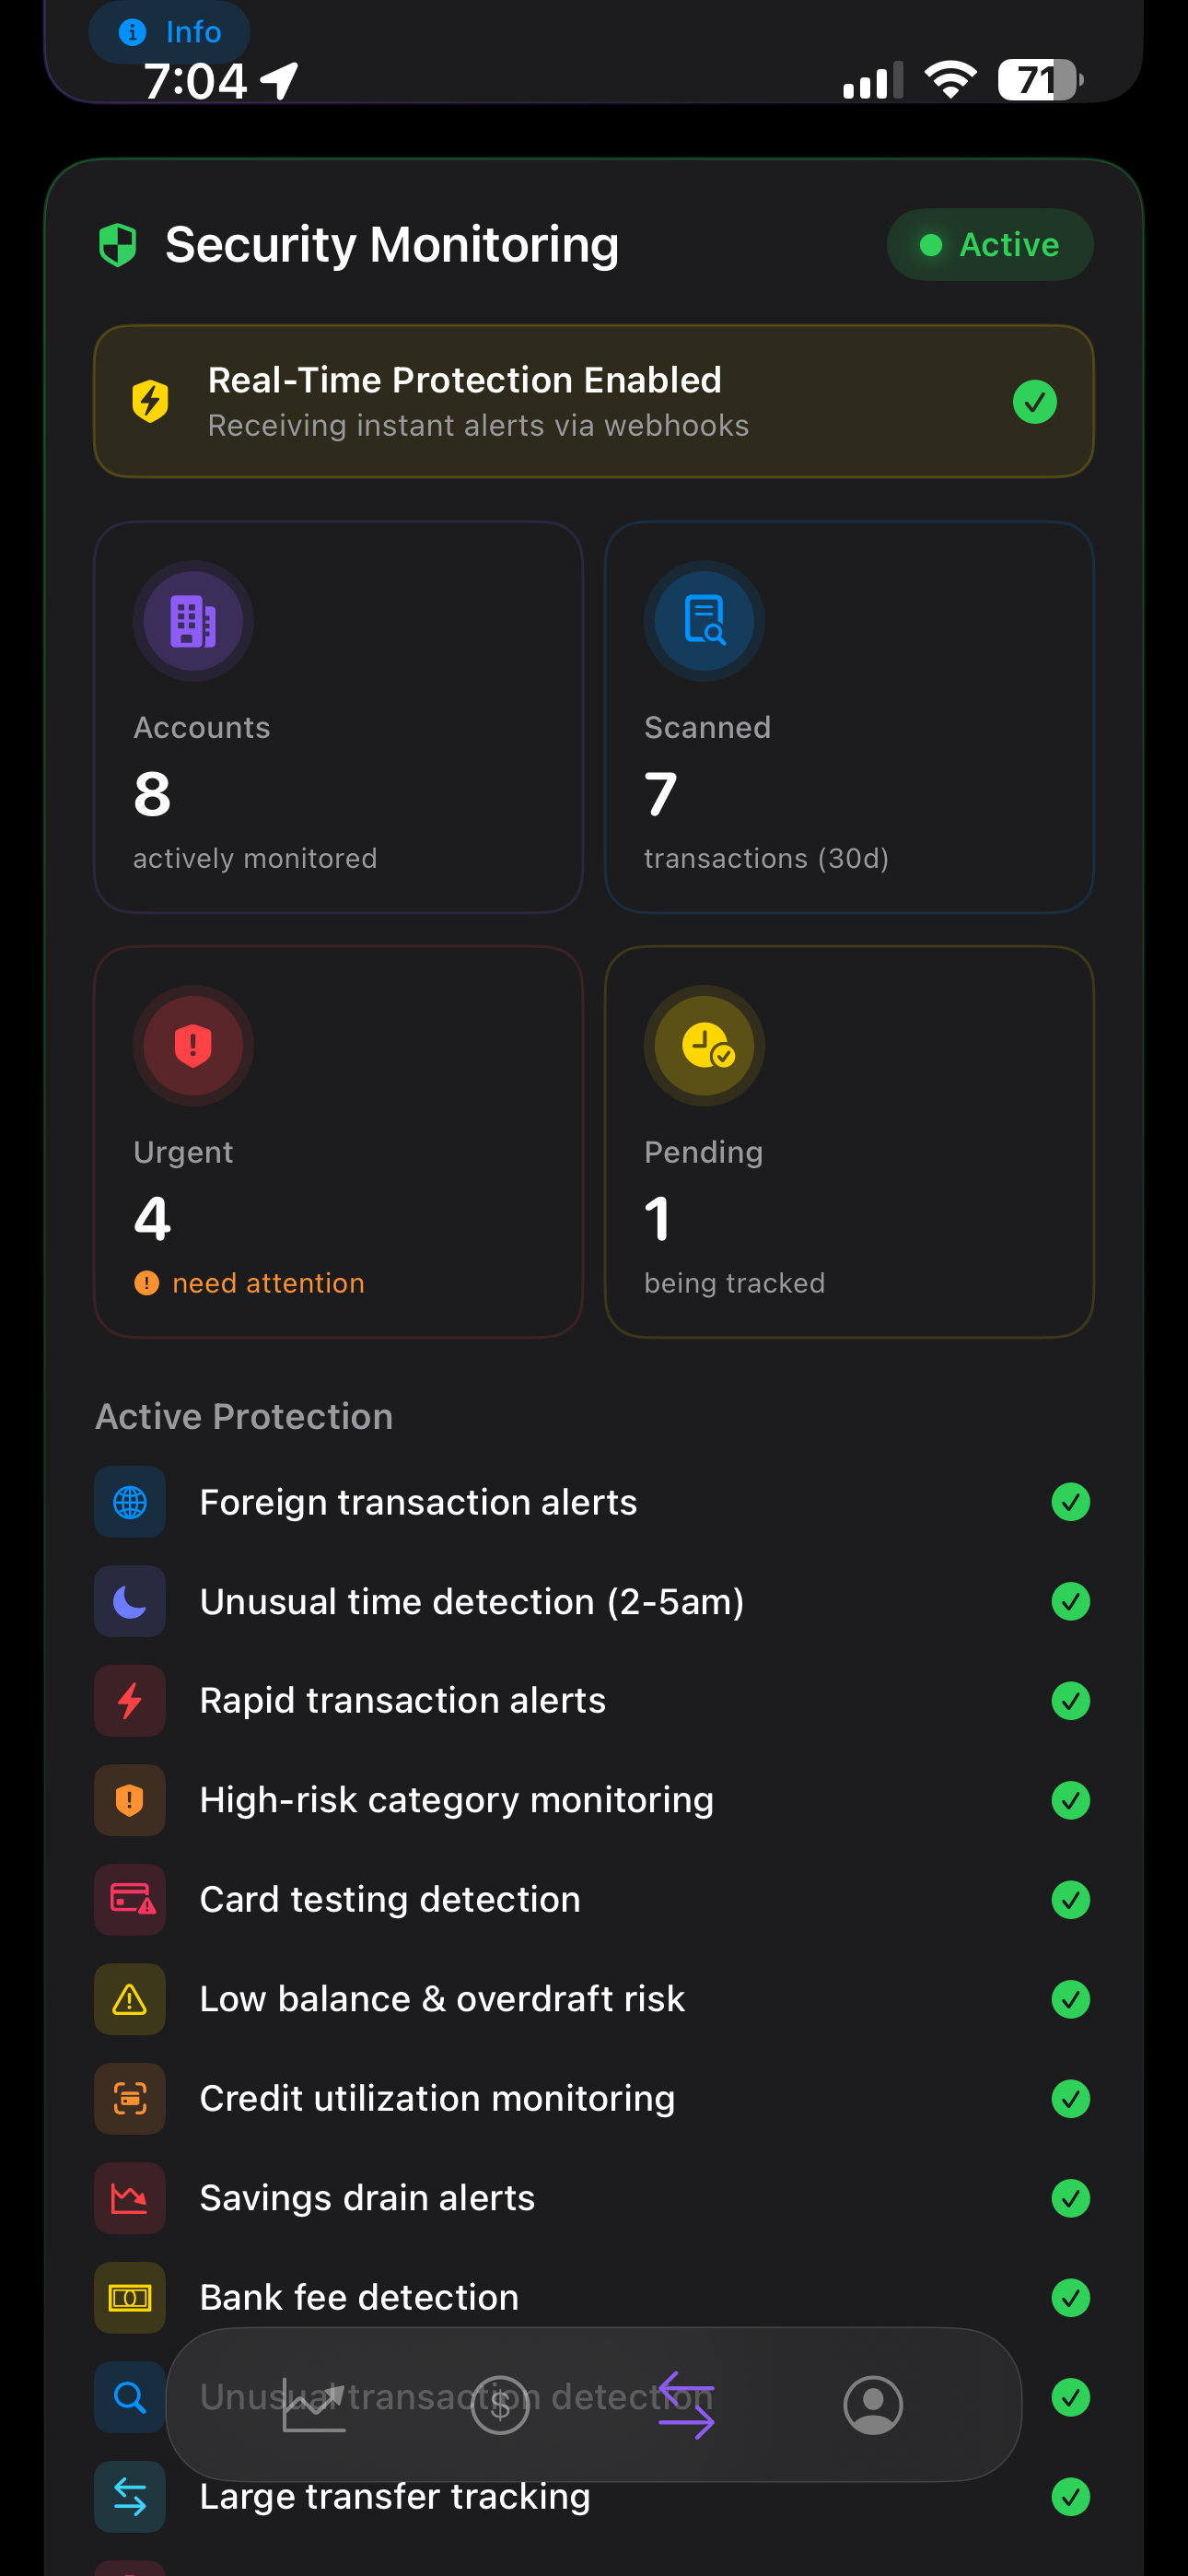Toggle the checkmark for Rapid transaction alerts
The width and height of the screenshot is (1188, 2576).
point(1071,1700)
